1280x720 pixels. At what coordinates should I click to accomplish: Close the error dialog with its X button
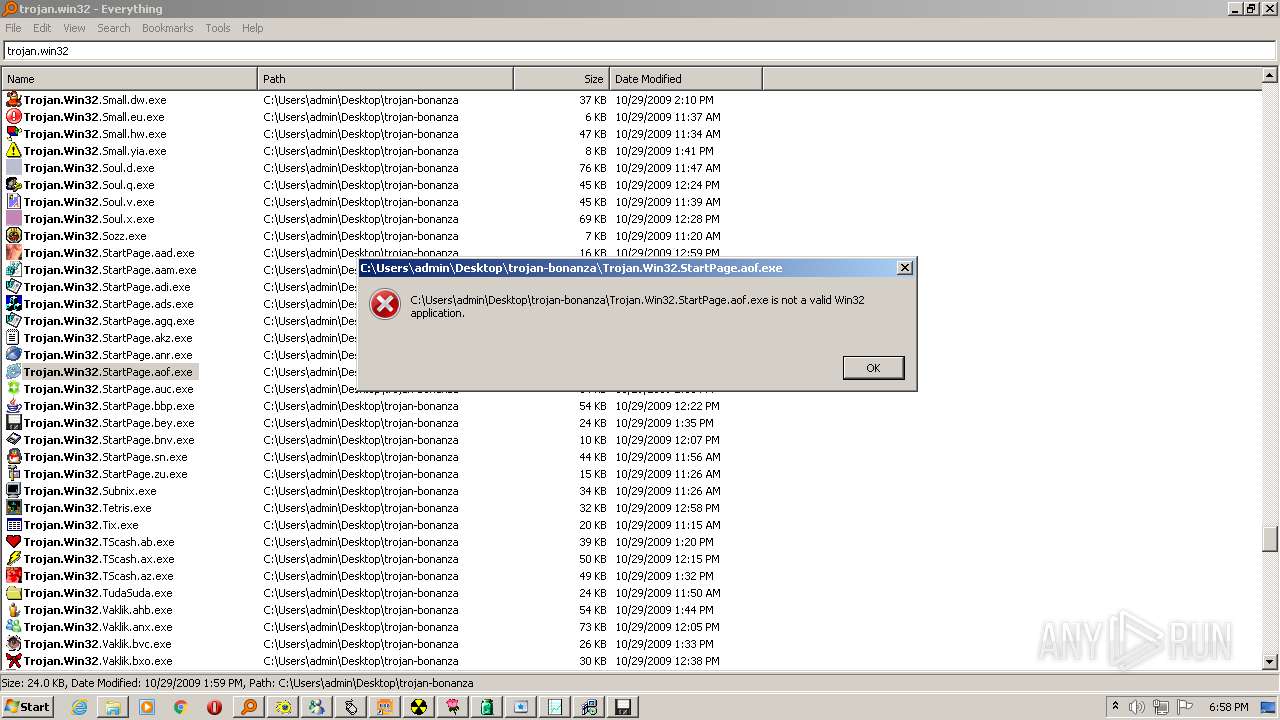[904, 268]
